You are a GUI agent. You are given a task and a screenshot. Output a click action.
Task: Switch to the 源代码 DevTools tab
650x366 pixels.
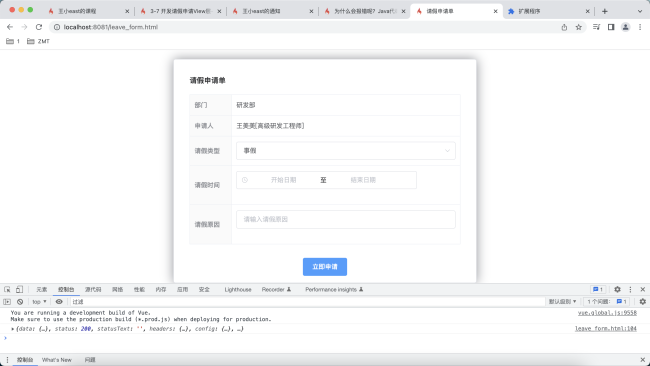(93, 289)
